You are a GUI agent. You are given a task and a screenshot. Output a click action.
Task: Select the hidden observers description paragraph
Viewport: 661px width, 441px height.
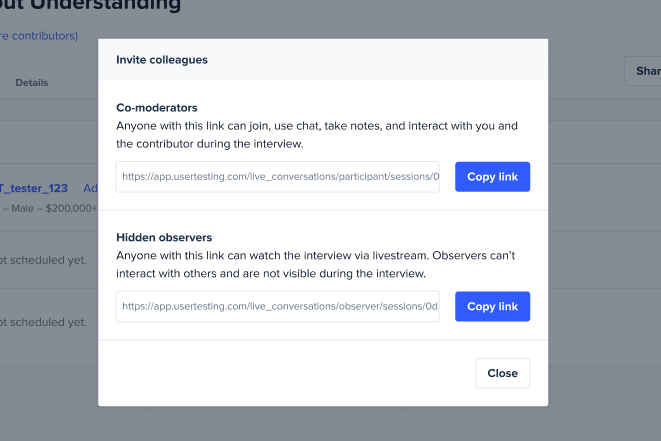click(316, 264)
